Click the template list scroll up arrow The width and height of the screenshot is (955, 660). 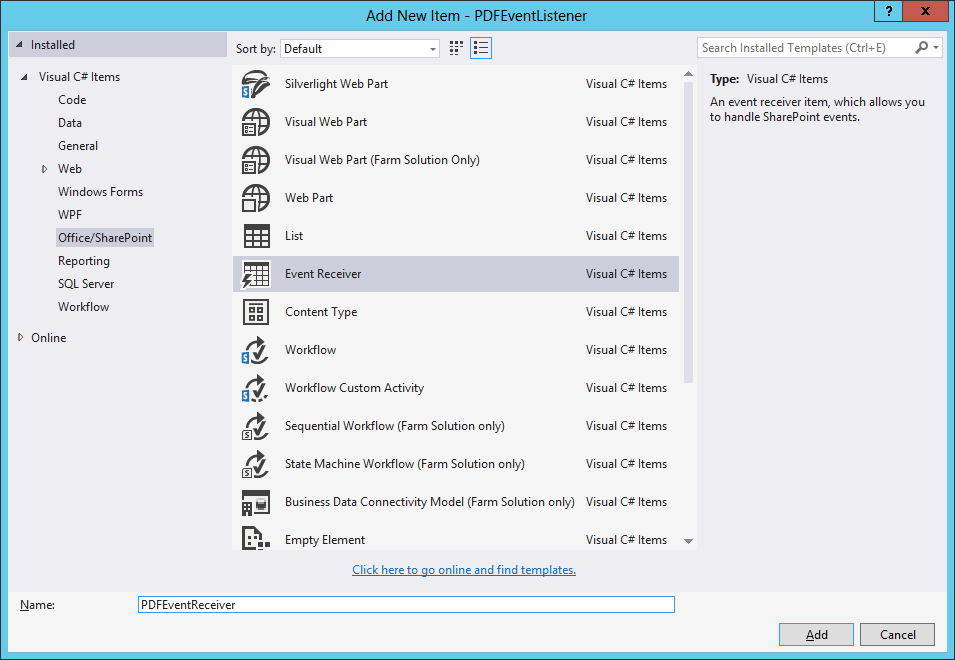[688, 74]
